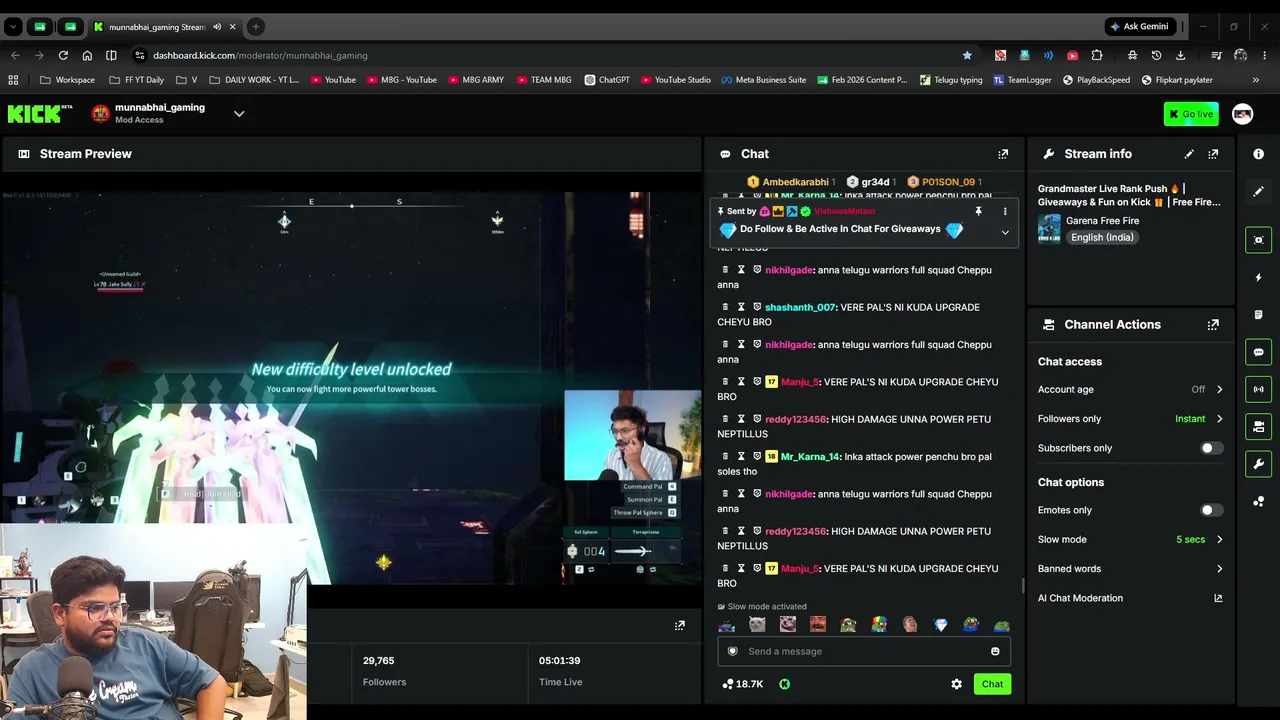Click the Garena Free Fire category thumbnail
This screenshot has width=1280, height=720.
click(1049, 228)
